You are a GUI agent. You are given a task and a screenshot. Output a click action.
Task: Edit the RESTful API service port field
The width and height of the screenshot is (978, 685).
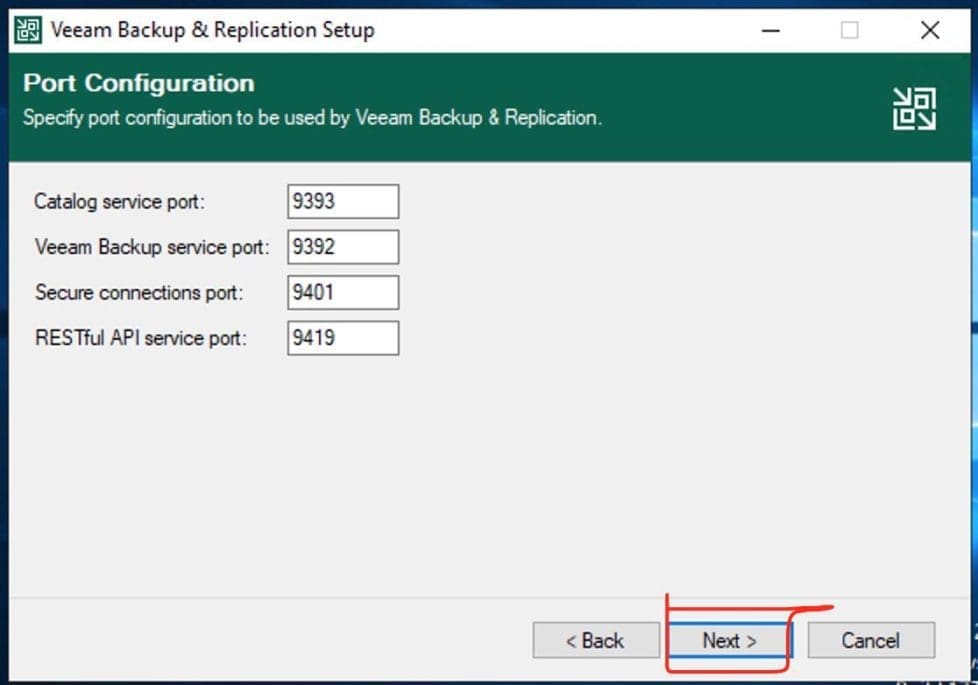343,338
